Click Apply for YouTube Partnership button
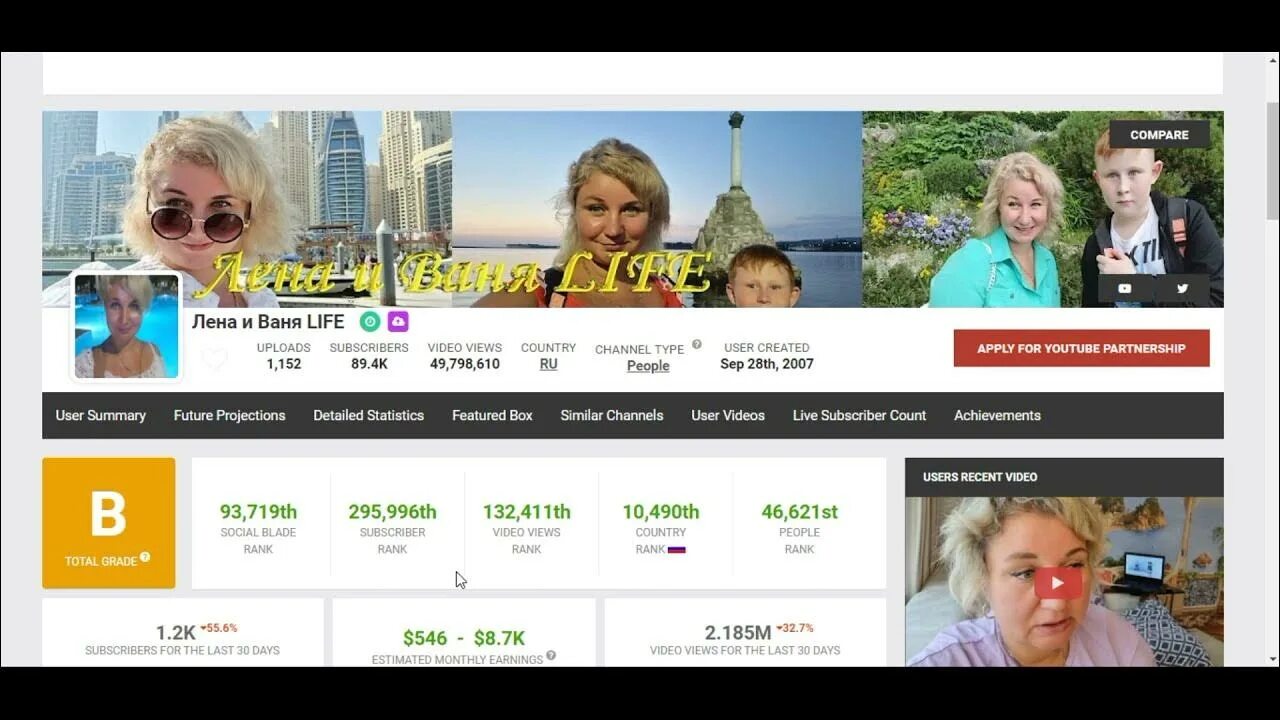Screen dimensions: 1280x720 tap(1081, 348)
